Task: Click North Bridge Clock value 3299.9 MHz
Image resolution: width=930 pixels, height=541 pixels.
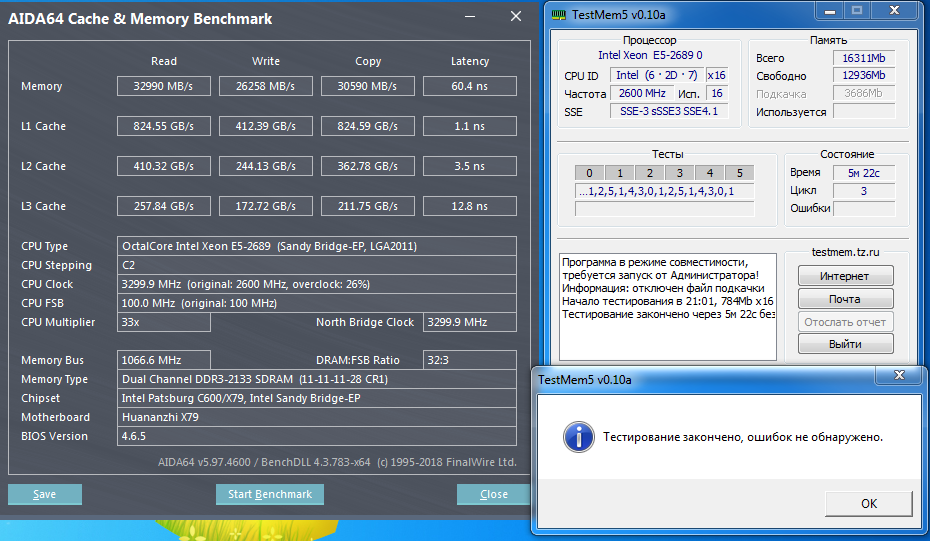Action: pyautogui.click(x=470, y=322)
